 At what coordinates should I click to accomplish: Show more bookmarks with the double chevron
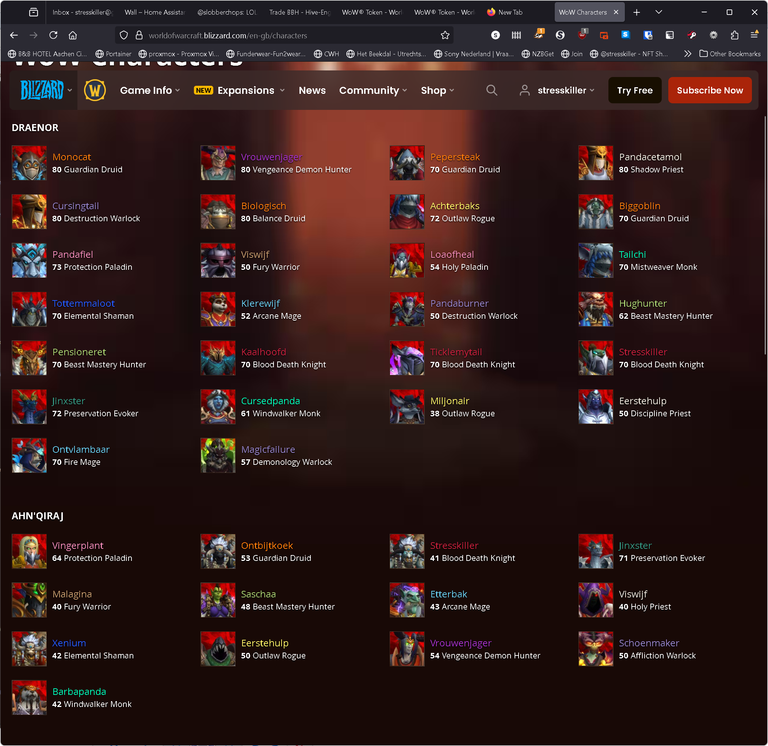(688, 54)
